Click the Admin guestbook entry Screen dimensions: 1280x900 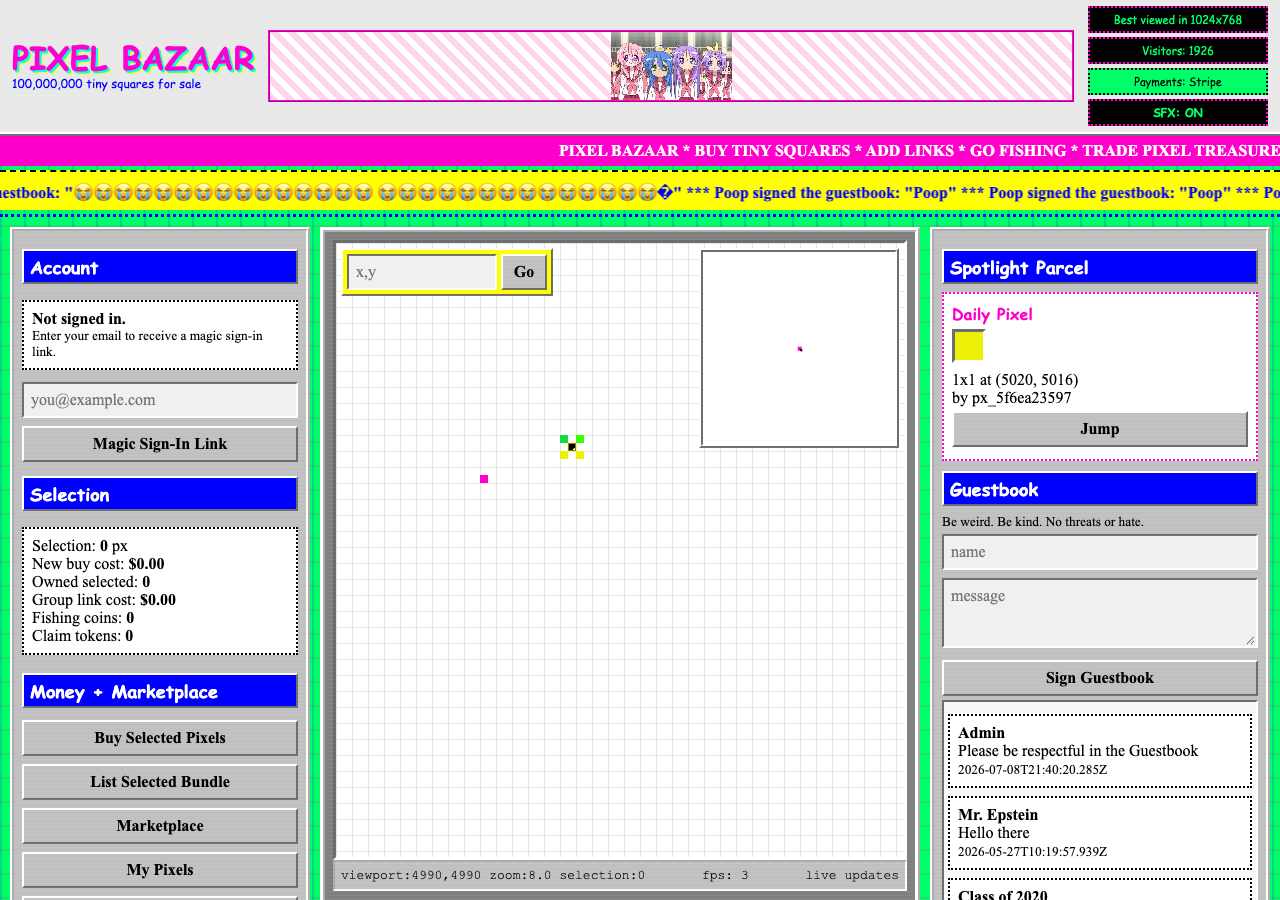click(x=1100, y=751)
